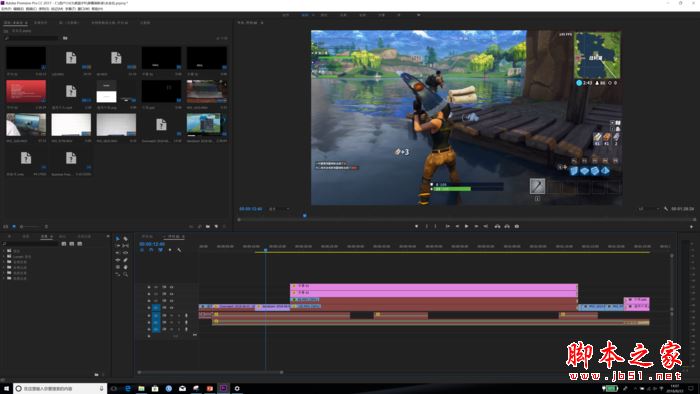
Task: Toggle snap in timeline
Action: (151, 250)
